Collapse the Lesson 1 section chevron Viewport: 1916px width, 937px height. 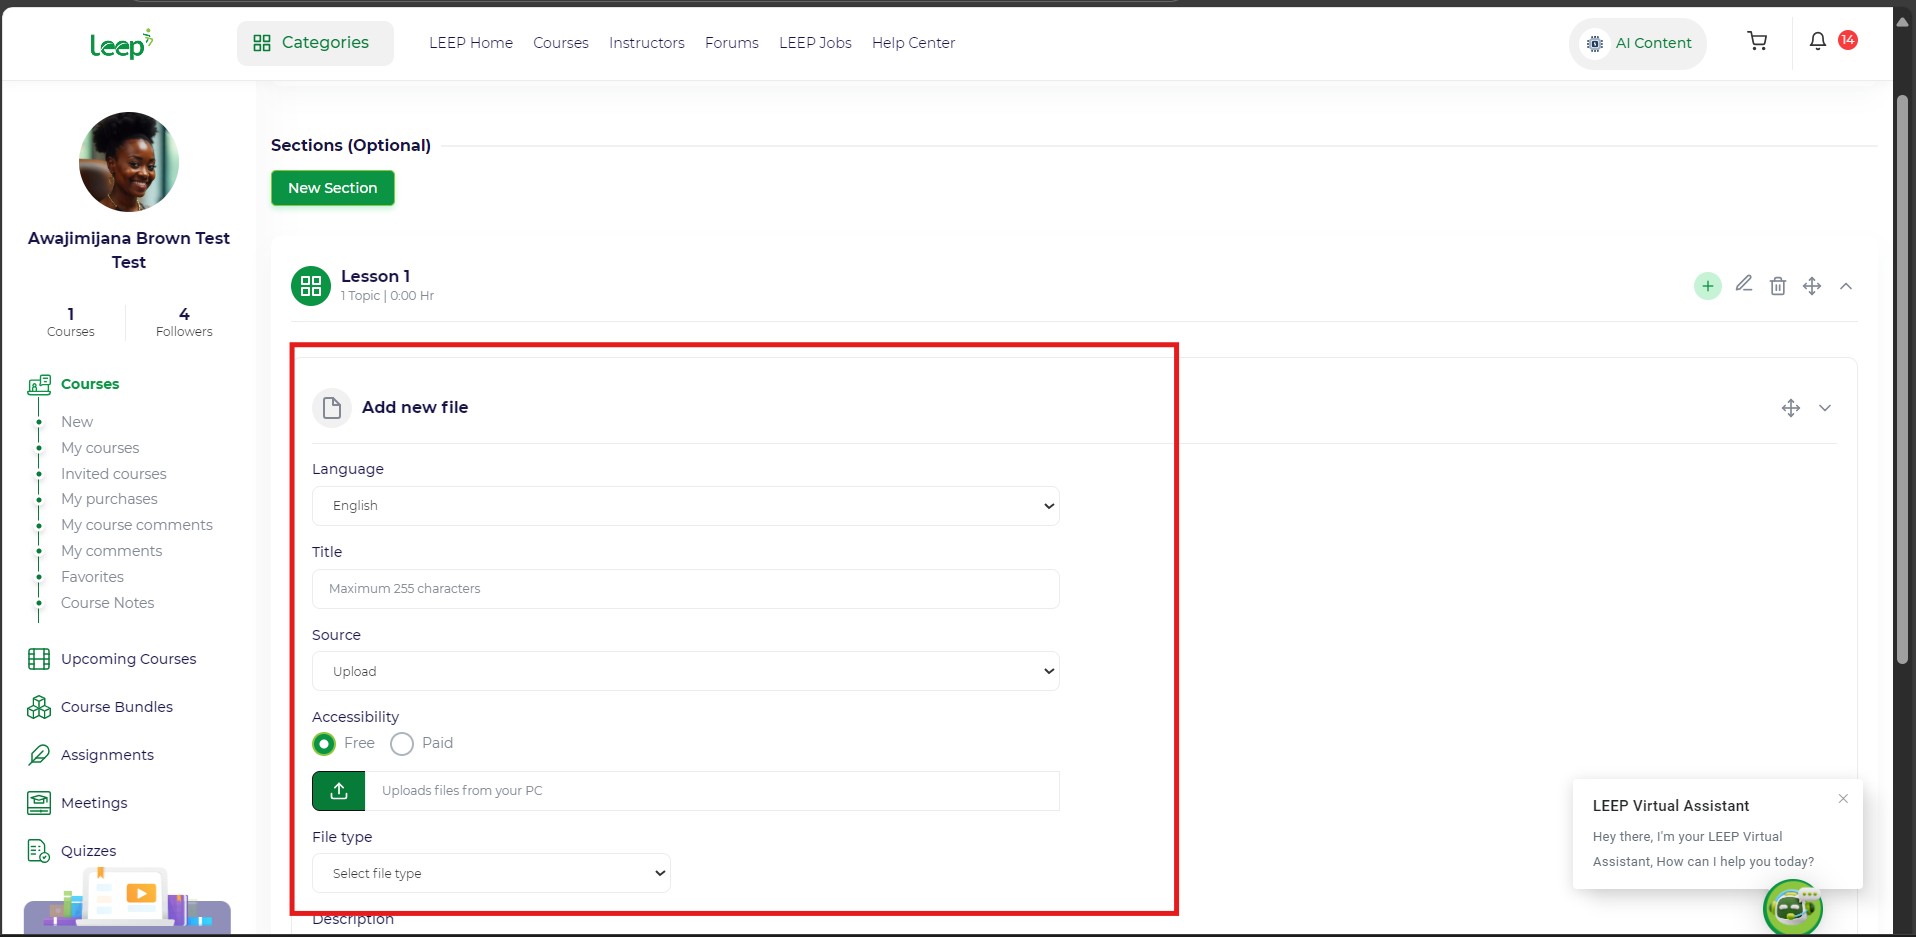1845,286
